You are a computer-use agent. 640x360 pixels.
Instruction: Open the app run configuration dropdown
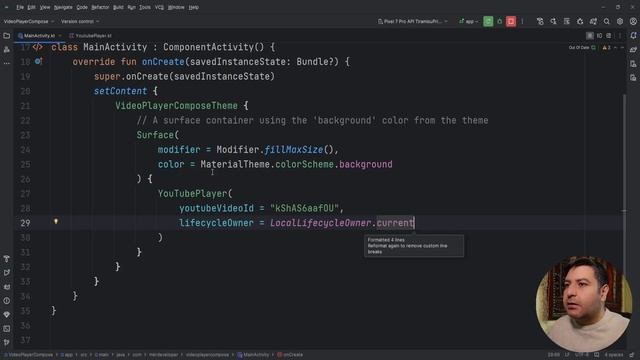tap(468, 21)
